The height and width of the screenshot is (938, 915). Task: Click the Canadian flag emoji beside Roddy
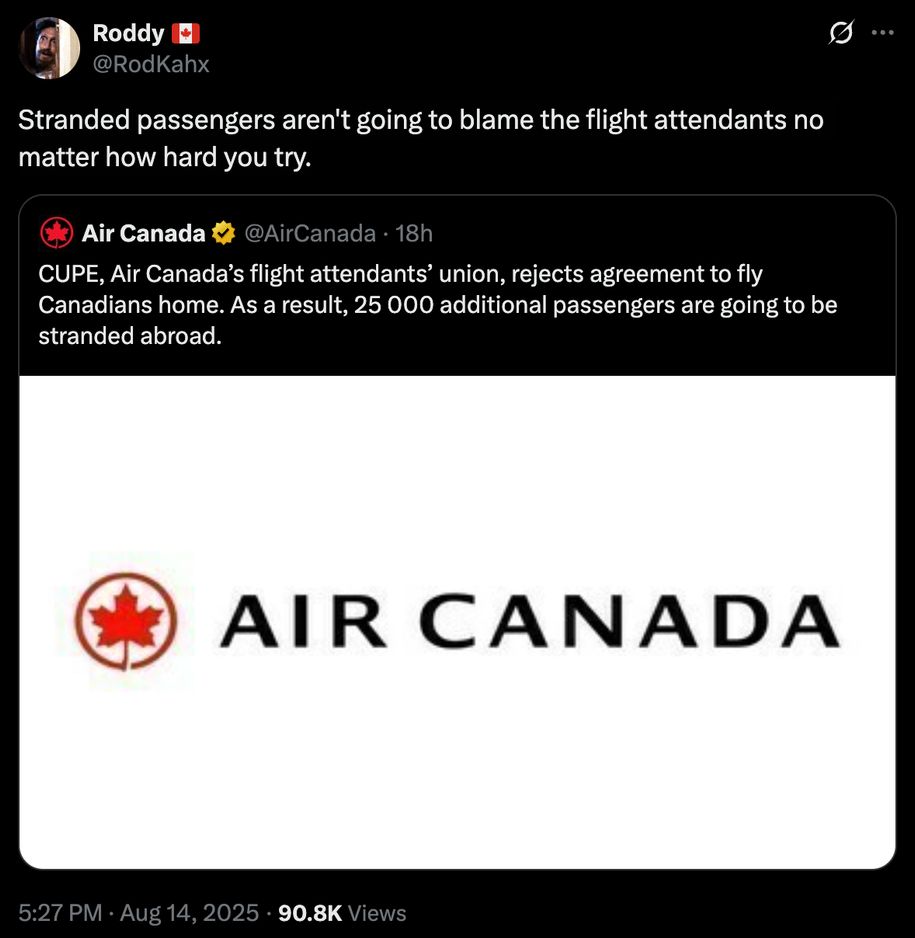(x=186, y=33)
